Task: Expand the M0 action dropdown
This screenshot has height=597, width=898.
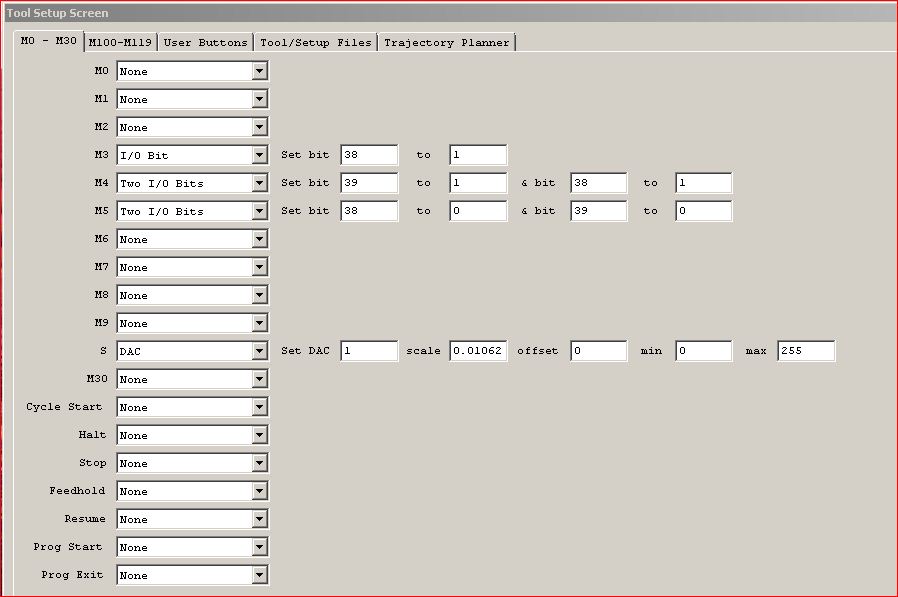Action: click(x=259, y=72)
